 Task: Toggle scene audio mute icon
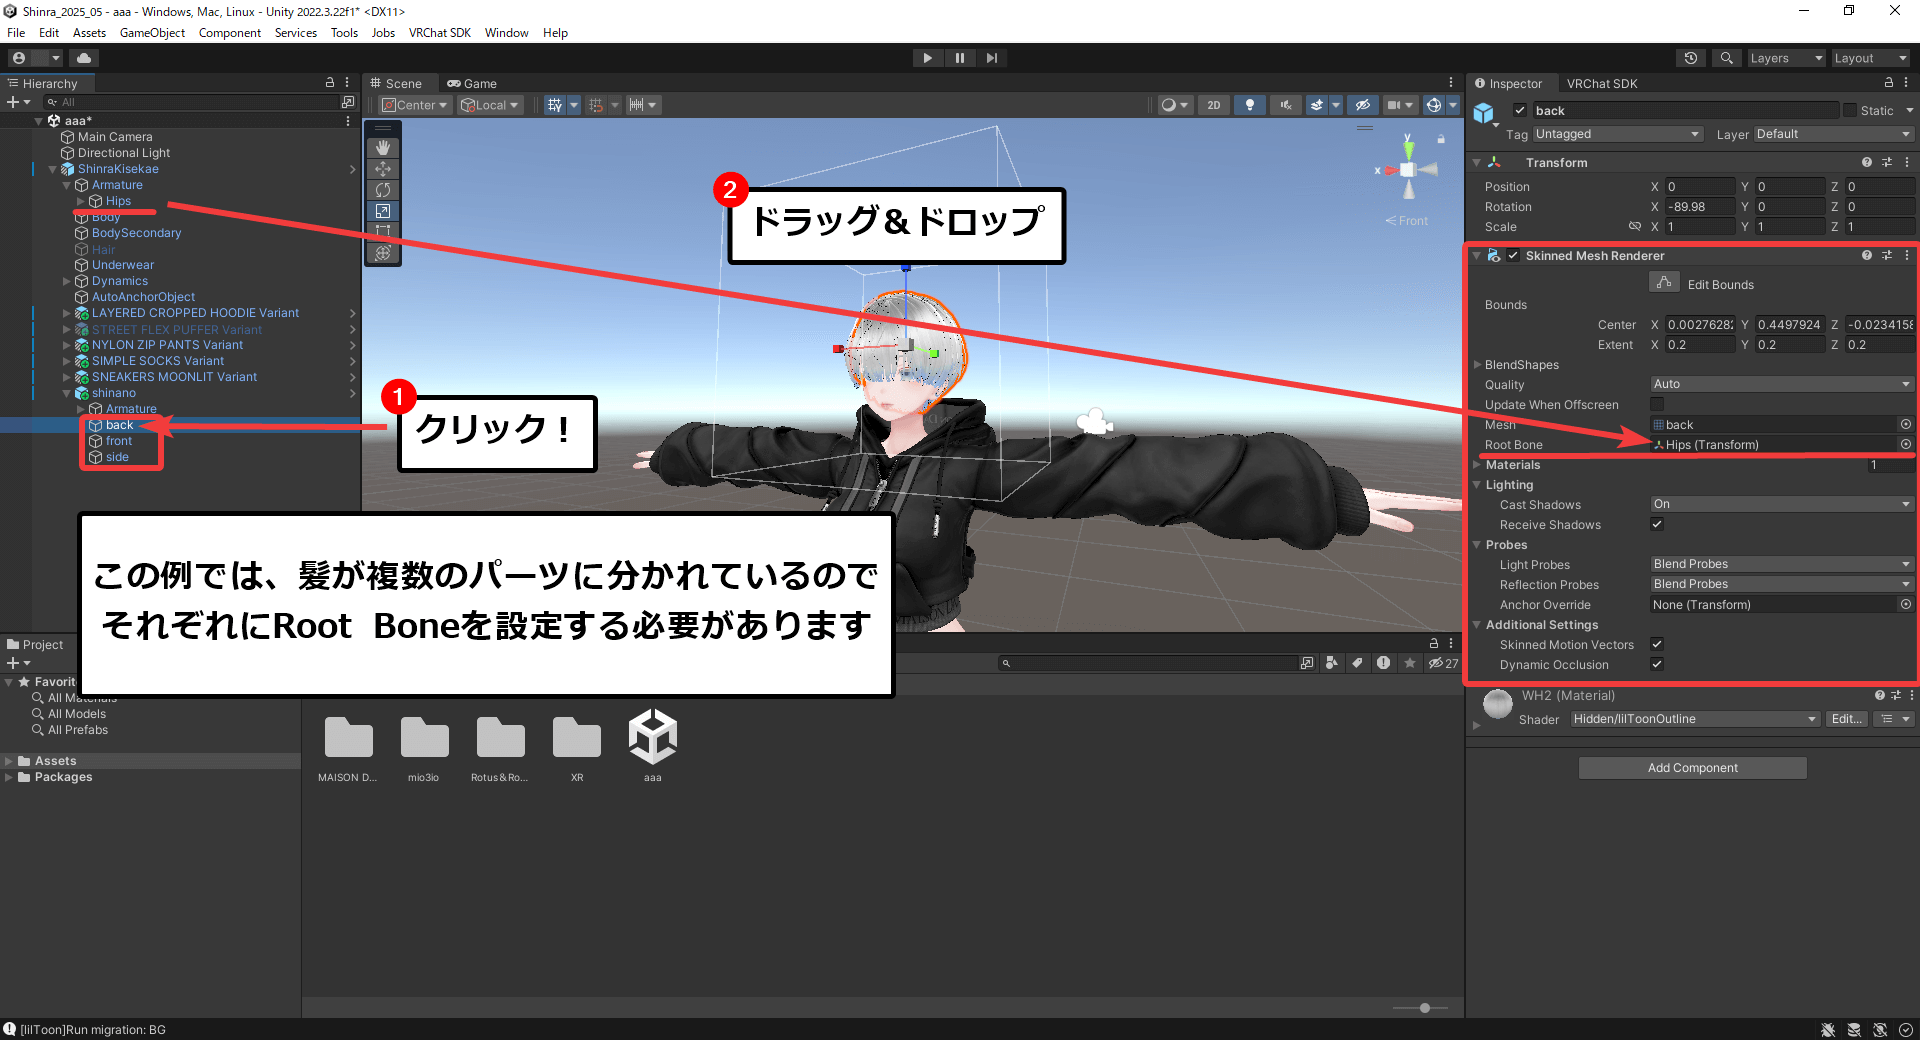coord(1286,105)
